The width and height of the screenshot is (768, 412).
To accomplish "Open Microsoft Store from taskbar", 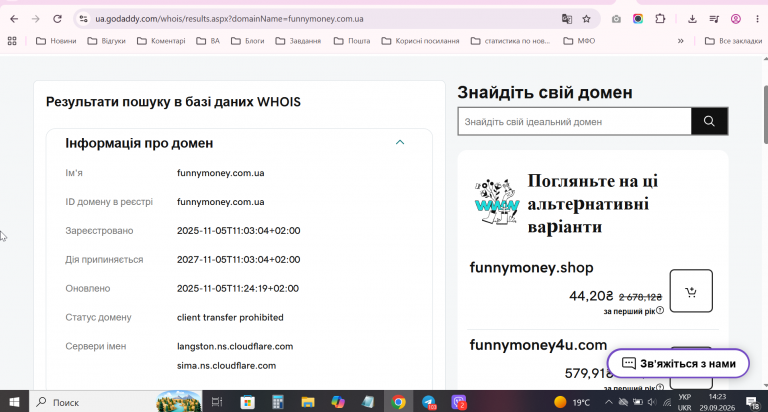I will tap(248, 402).
